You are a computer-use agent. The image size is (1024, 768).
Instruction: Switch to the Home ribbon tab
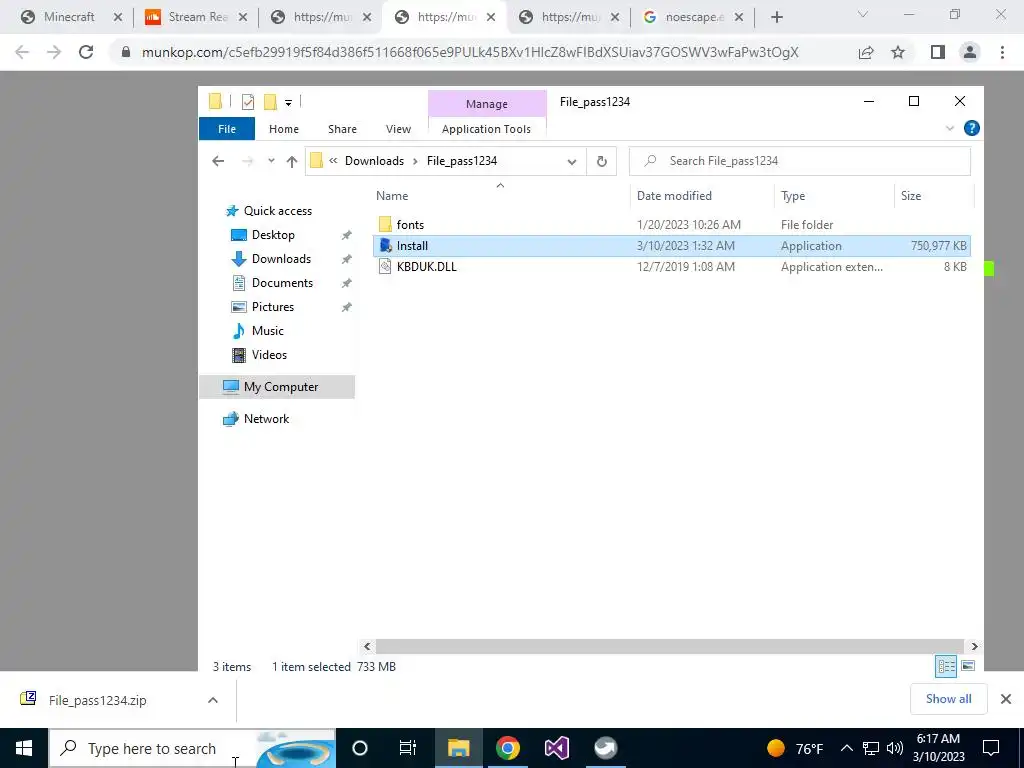pos(283,129)
